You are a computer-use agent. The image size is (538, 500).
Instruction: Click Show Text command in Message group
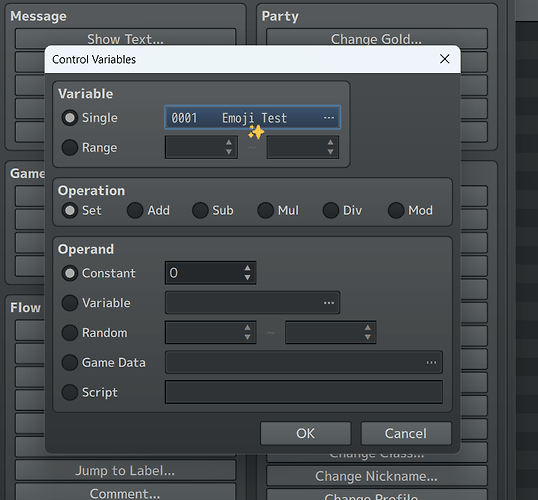126,39
